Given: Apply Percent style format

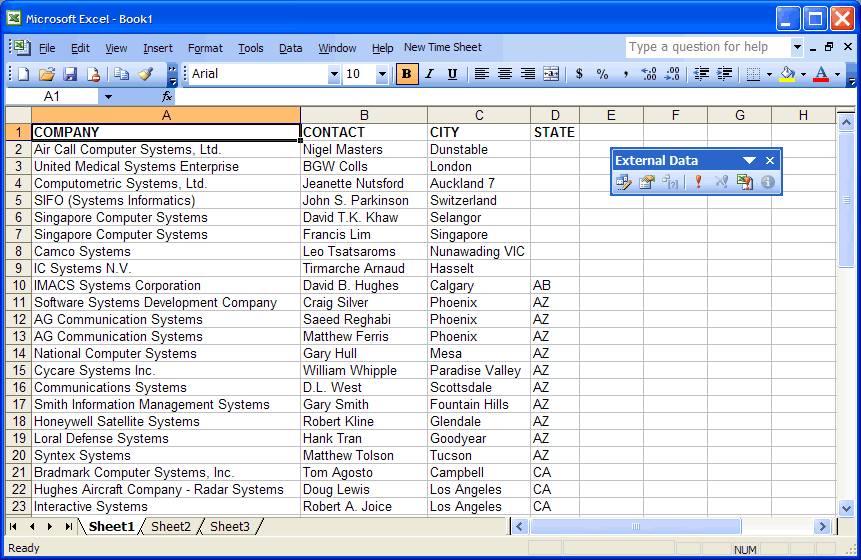Looking at the screenshot, I should [602, 74].
